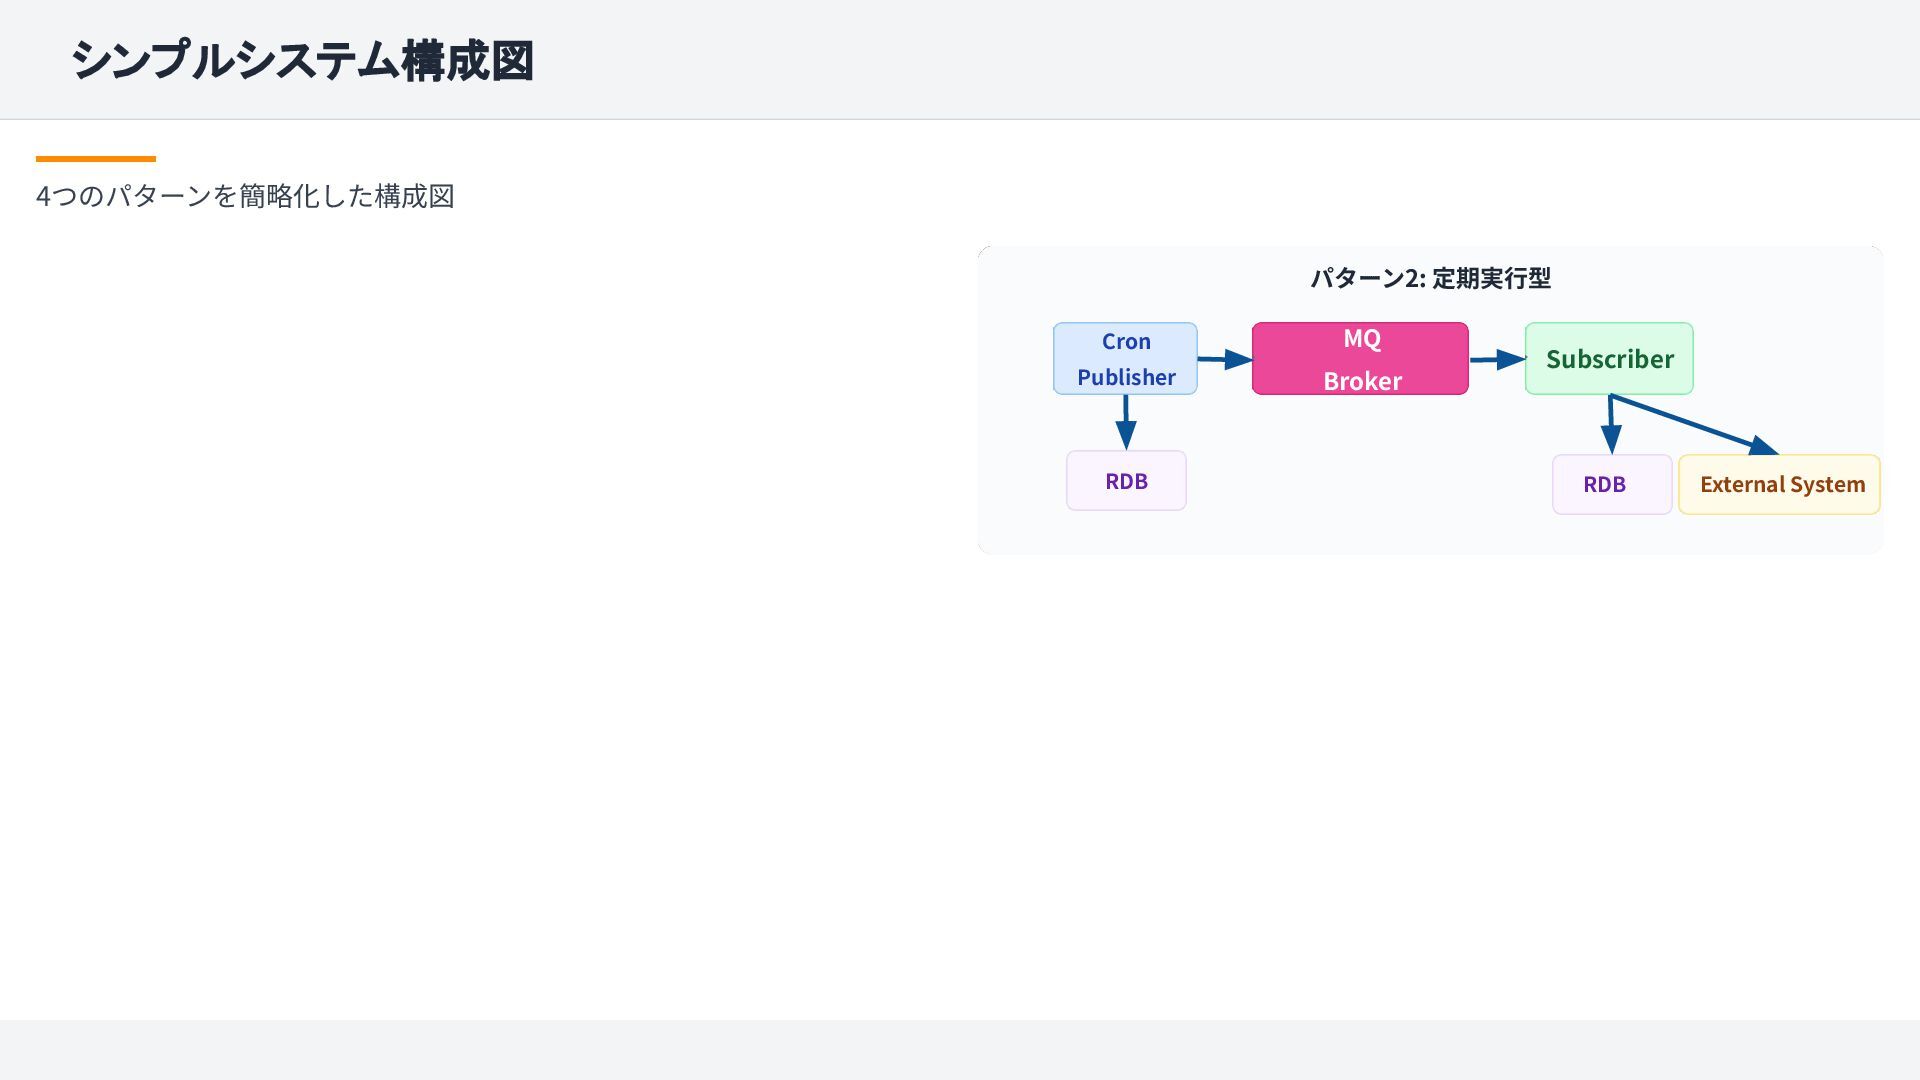
Task: Click the Cron Publisher box
Action: click(x=1125, y=358)
